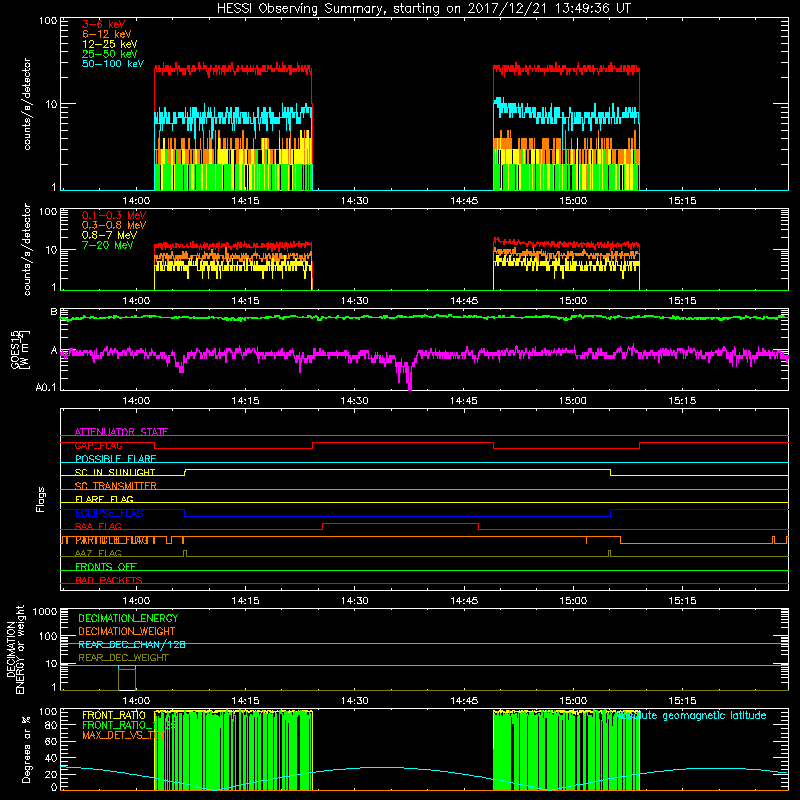Click 14:15 tick under the Flags panel
This screenshot has height=800, width=800.
click(x=245, y=601)
